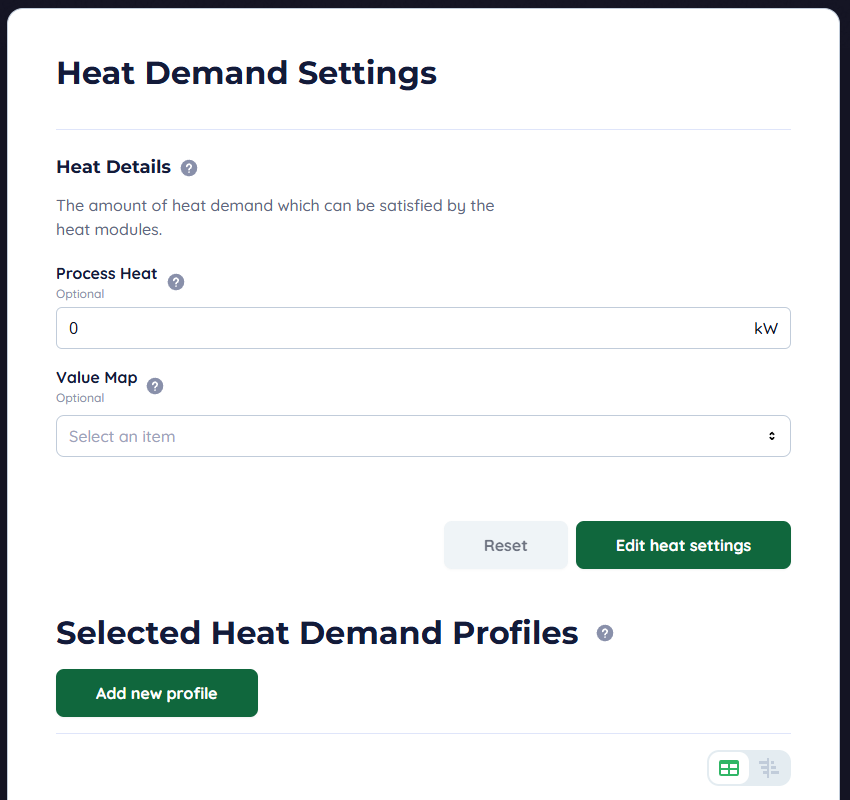Open the Process Heat help tooltip
The height and width of the screenshot is (800, 850).
click(176, 282)
